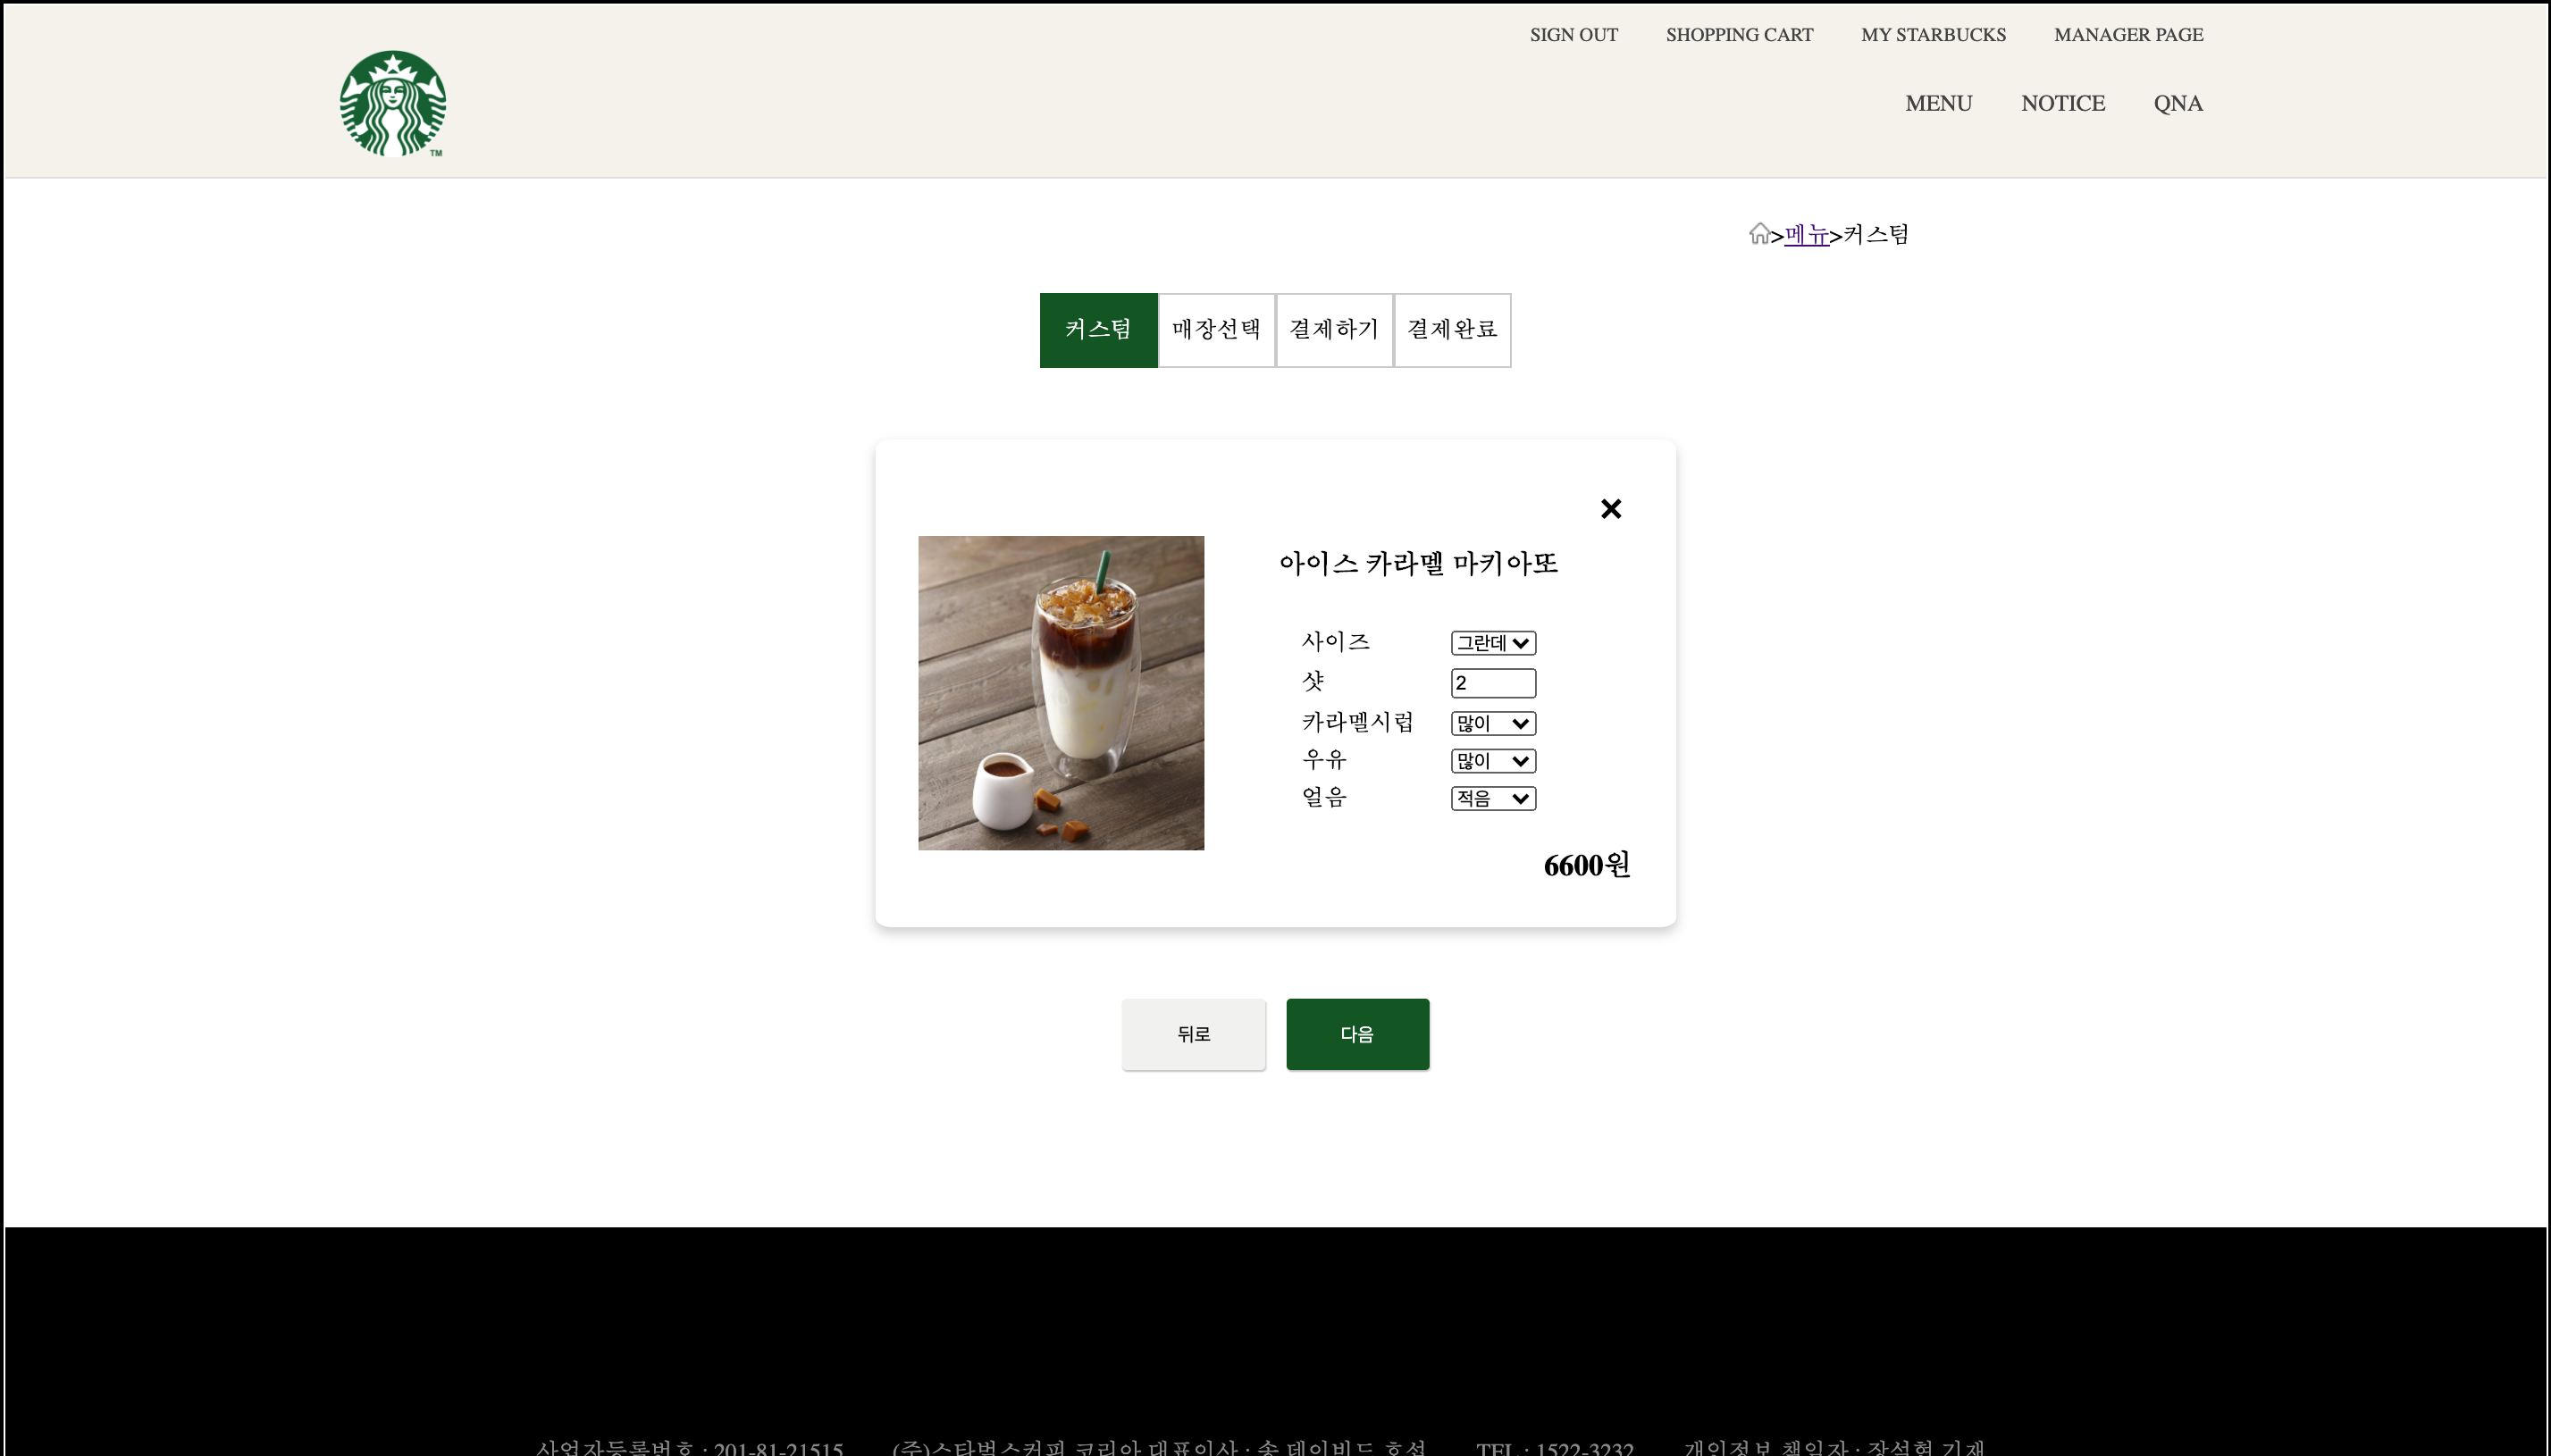Screen dimensions: 2551x1456
Task: Open the 결제완료 tab
Action: point(1452,329)
